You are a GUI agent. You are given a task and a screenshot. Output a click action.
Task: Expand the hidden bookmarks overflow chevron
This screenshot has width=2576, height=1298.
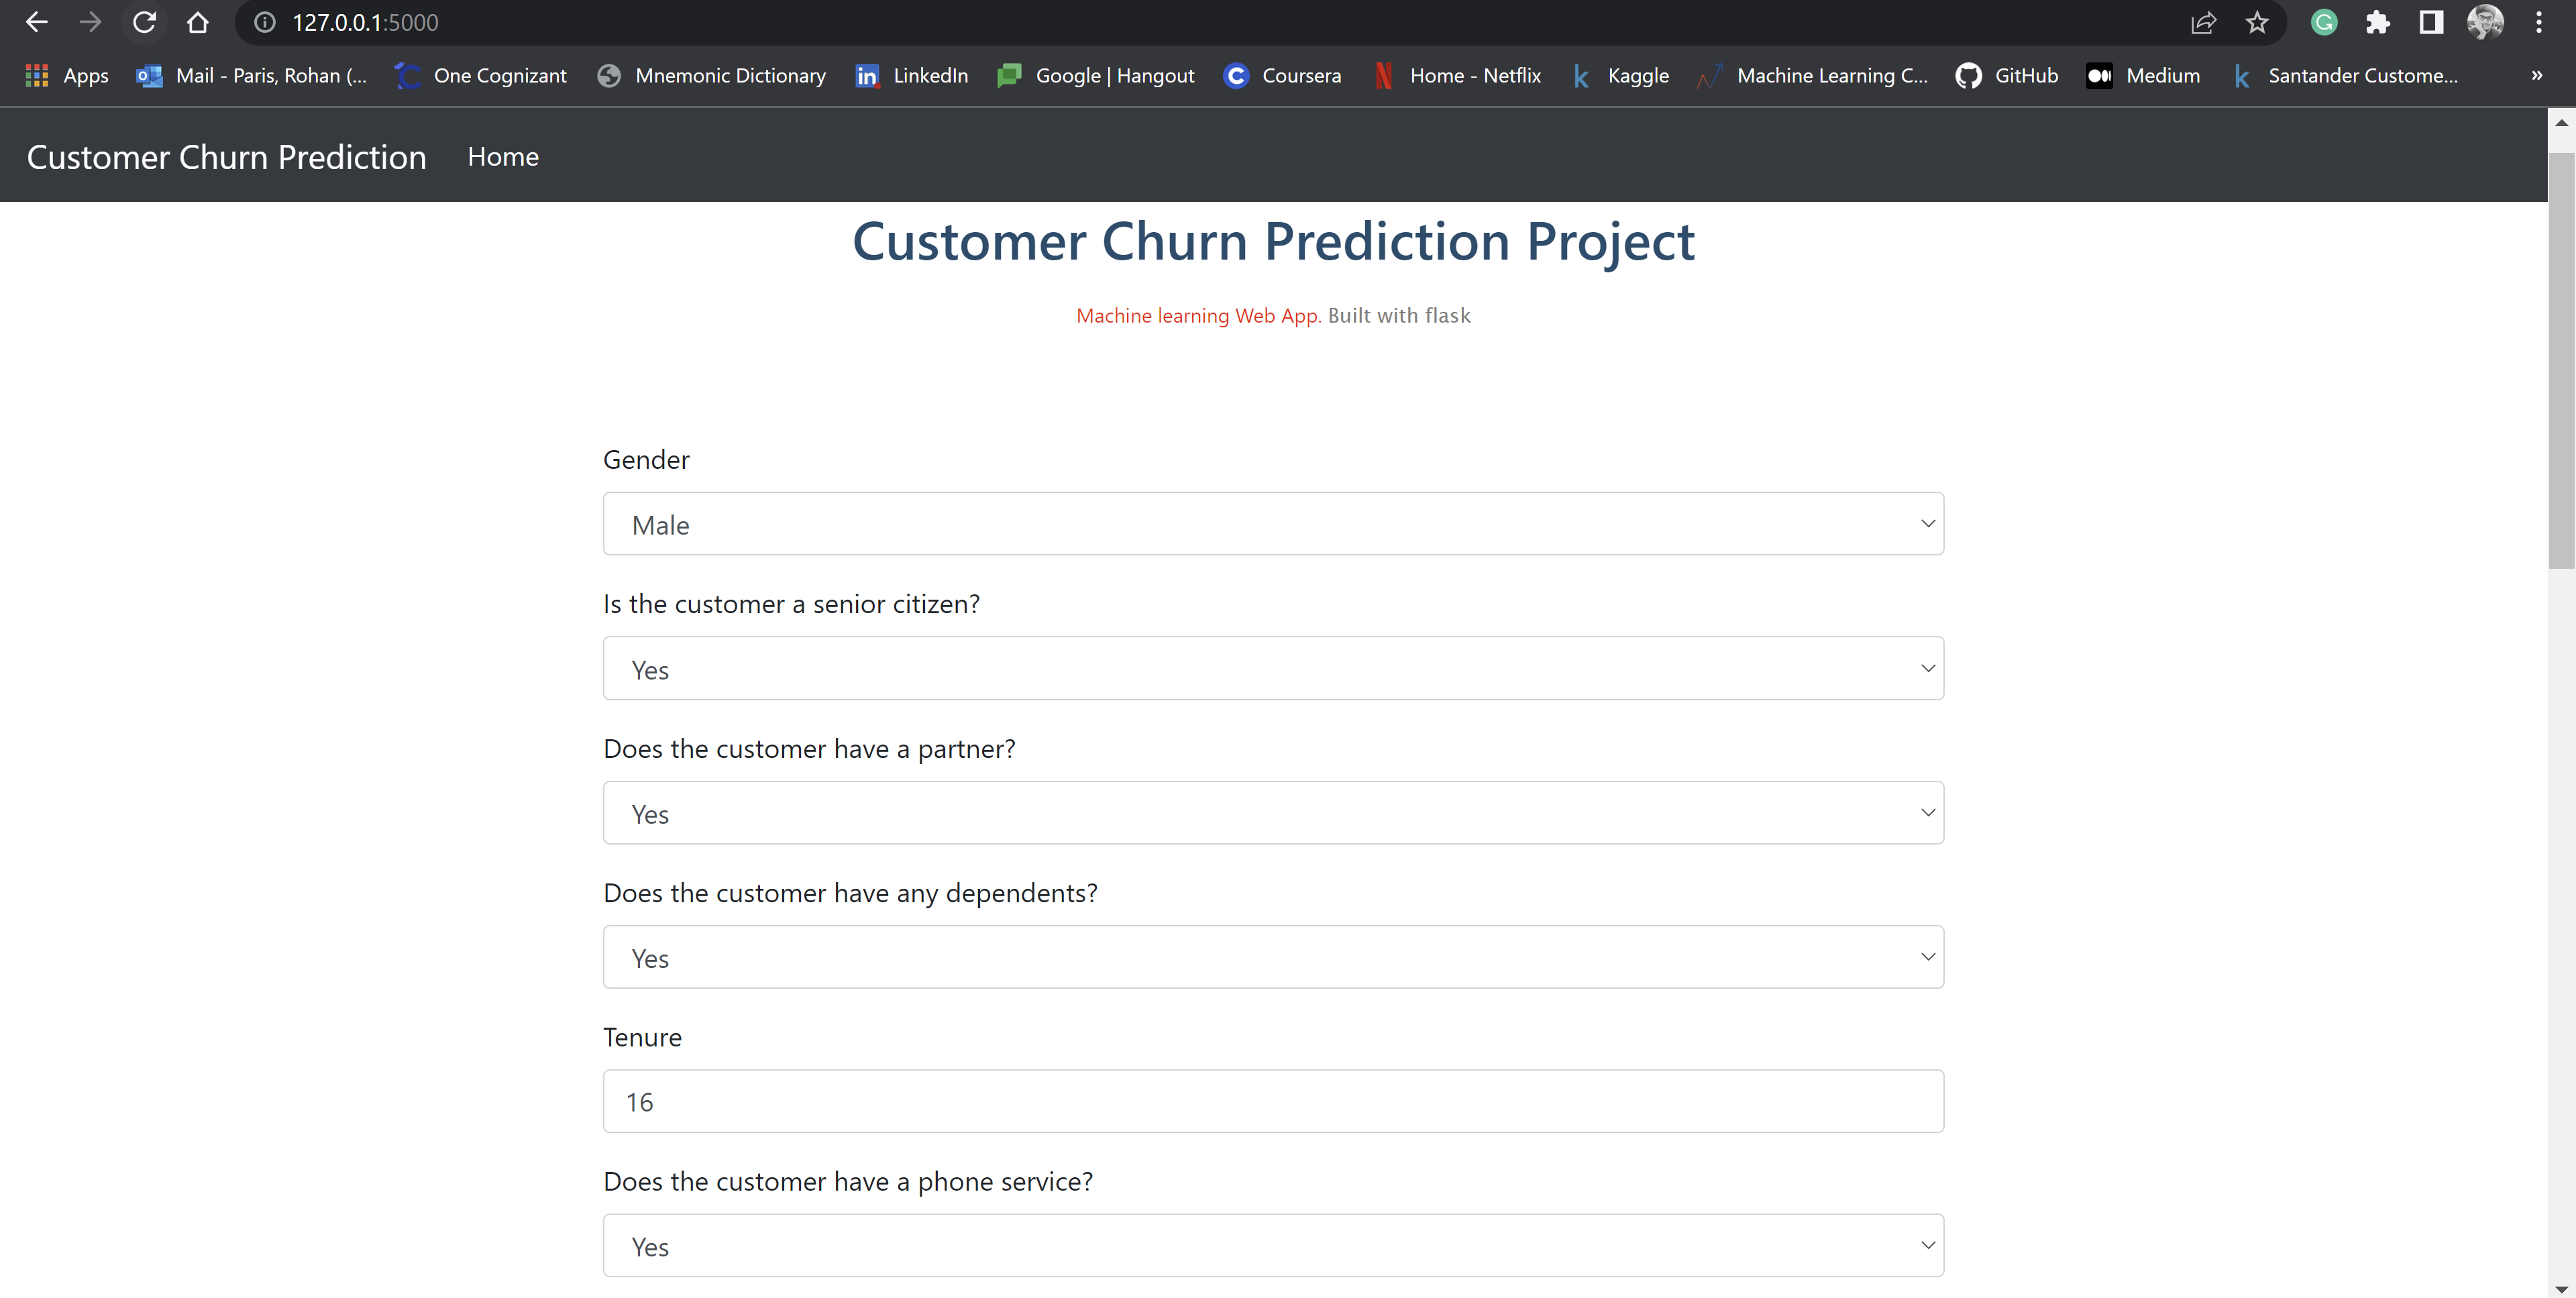pyautogui.click(x=2537, y=75)
